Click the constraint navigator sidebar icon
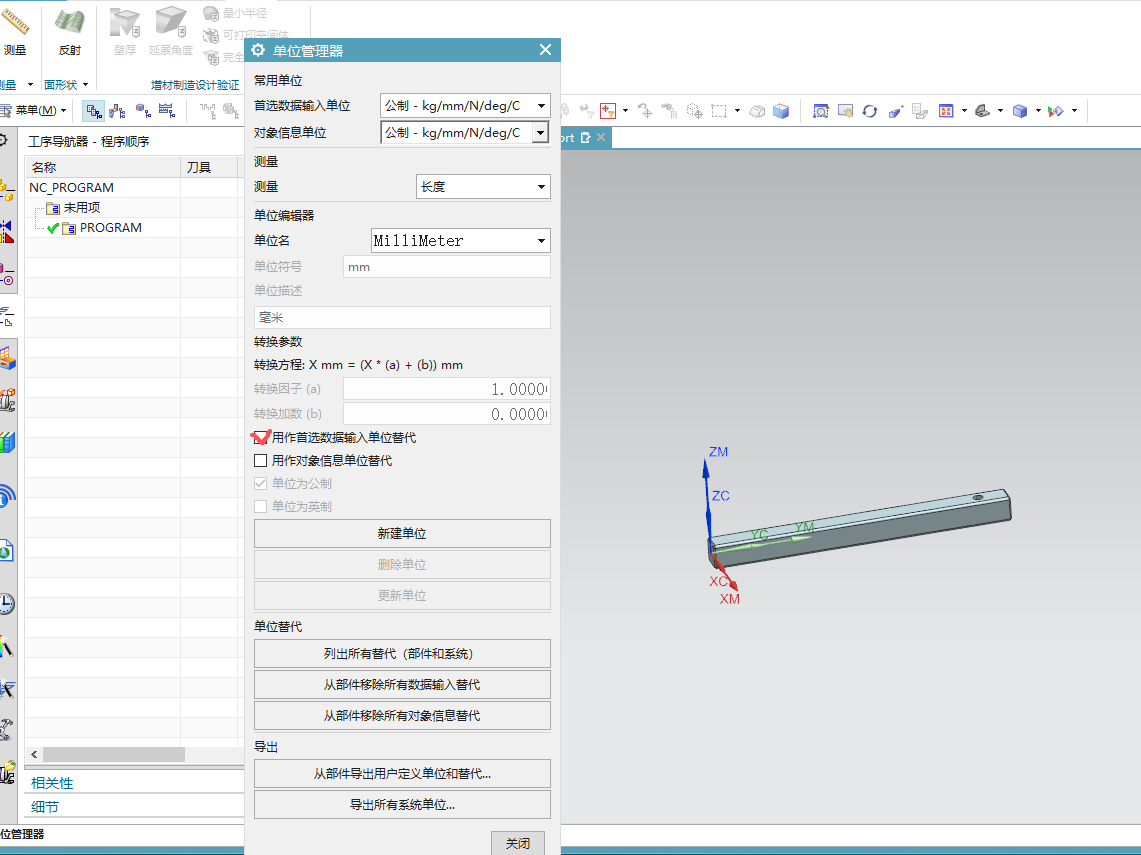This screenshot has height=855, width=1141. point(7,232)
